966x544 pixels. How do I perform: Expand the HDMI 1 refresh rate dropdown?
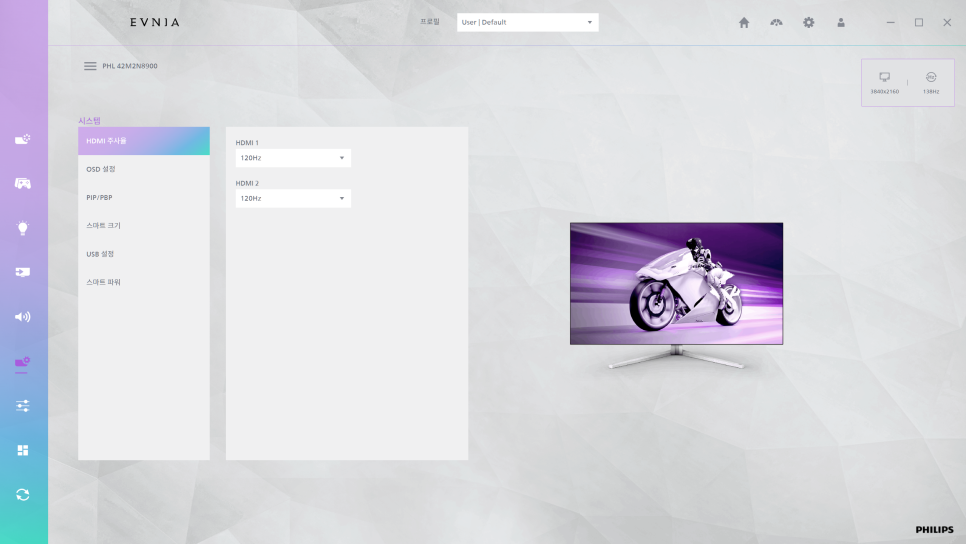[x=293, y=158]
